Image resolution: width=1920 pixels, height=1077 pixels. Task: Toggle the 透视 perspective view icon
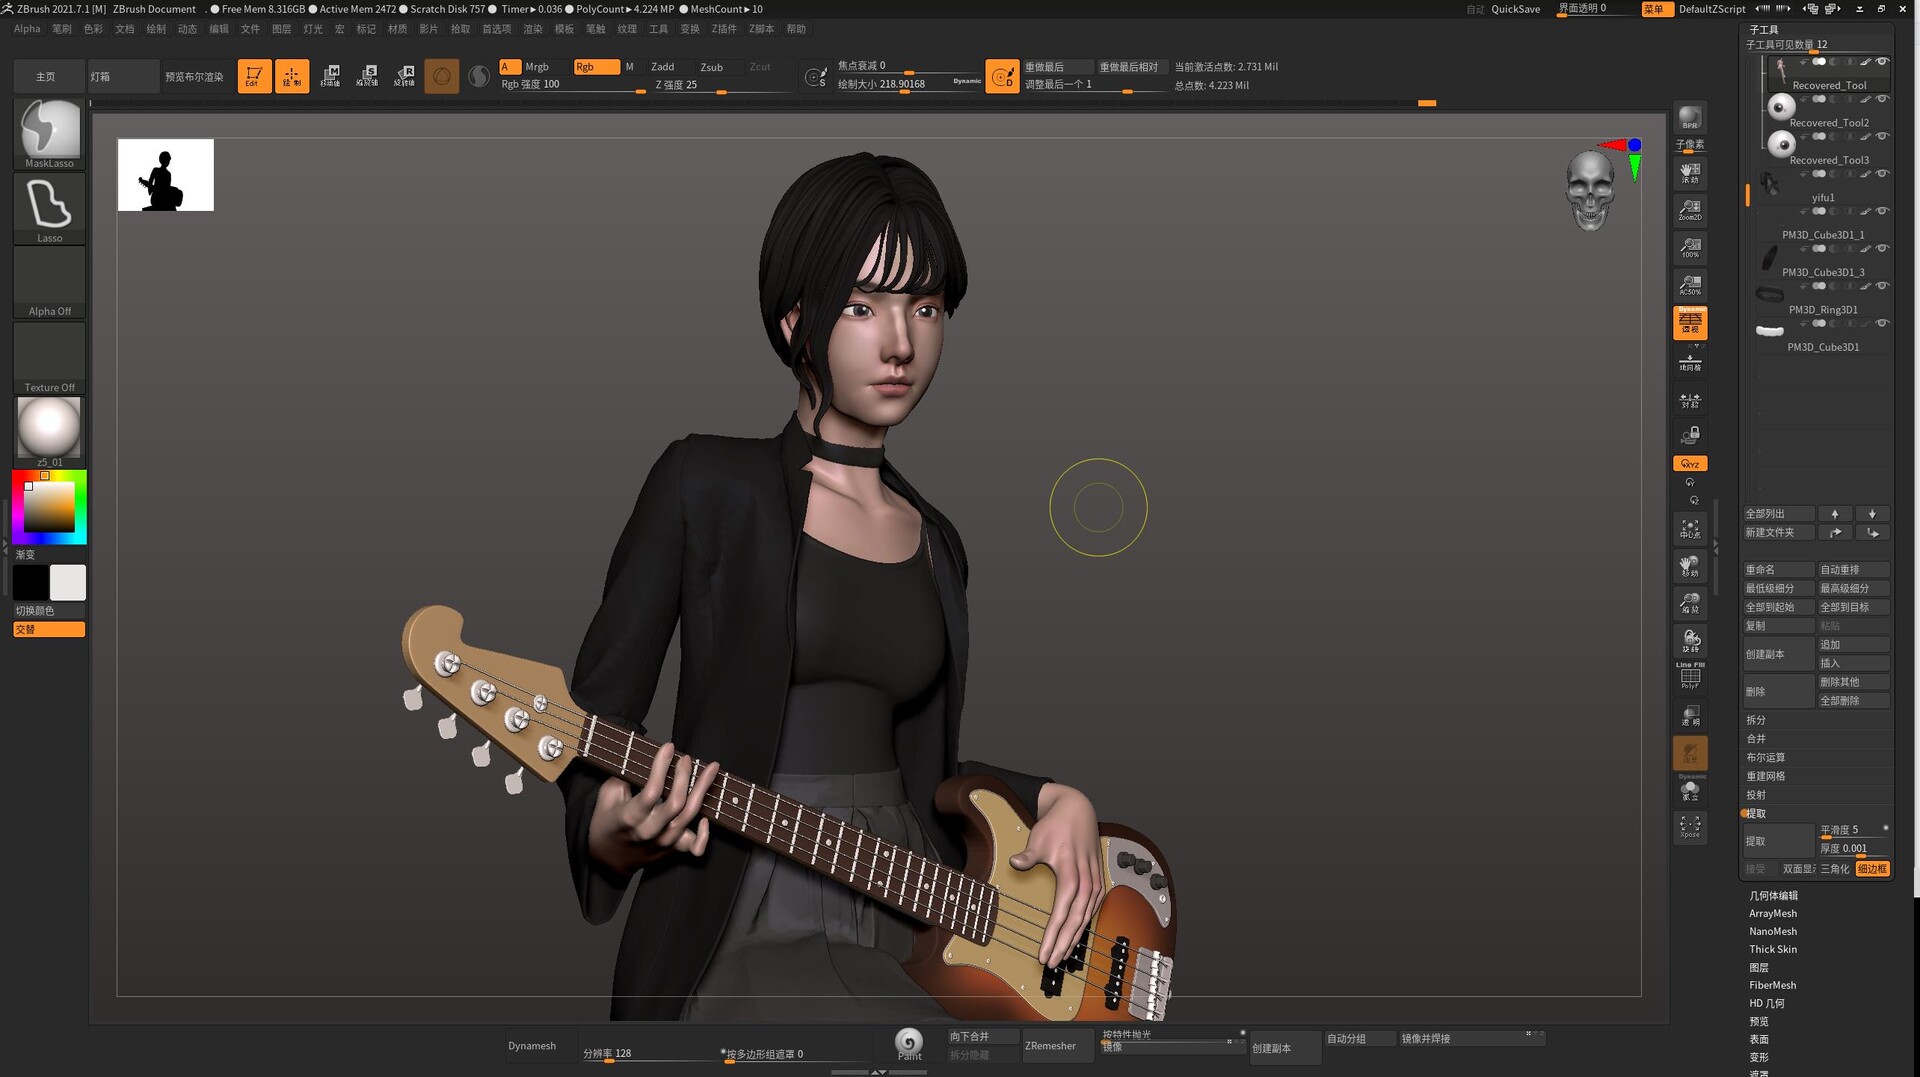pos(1690,322)
